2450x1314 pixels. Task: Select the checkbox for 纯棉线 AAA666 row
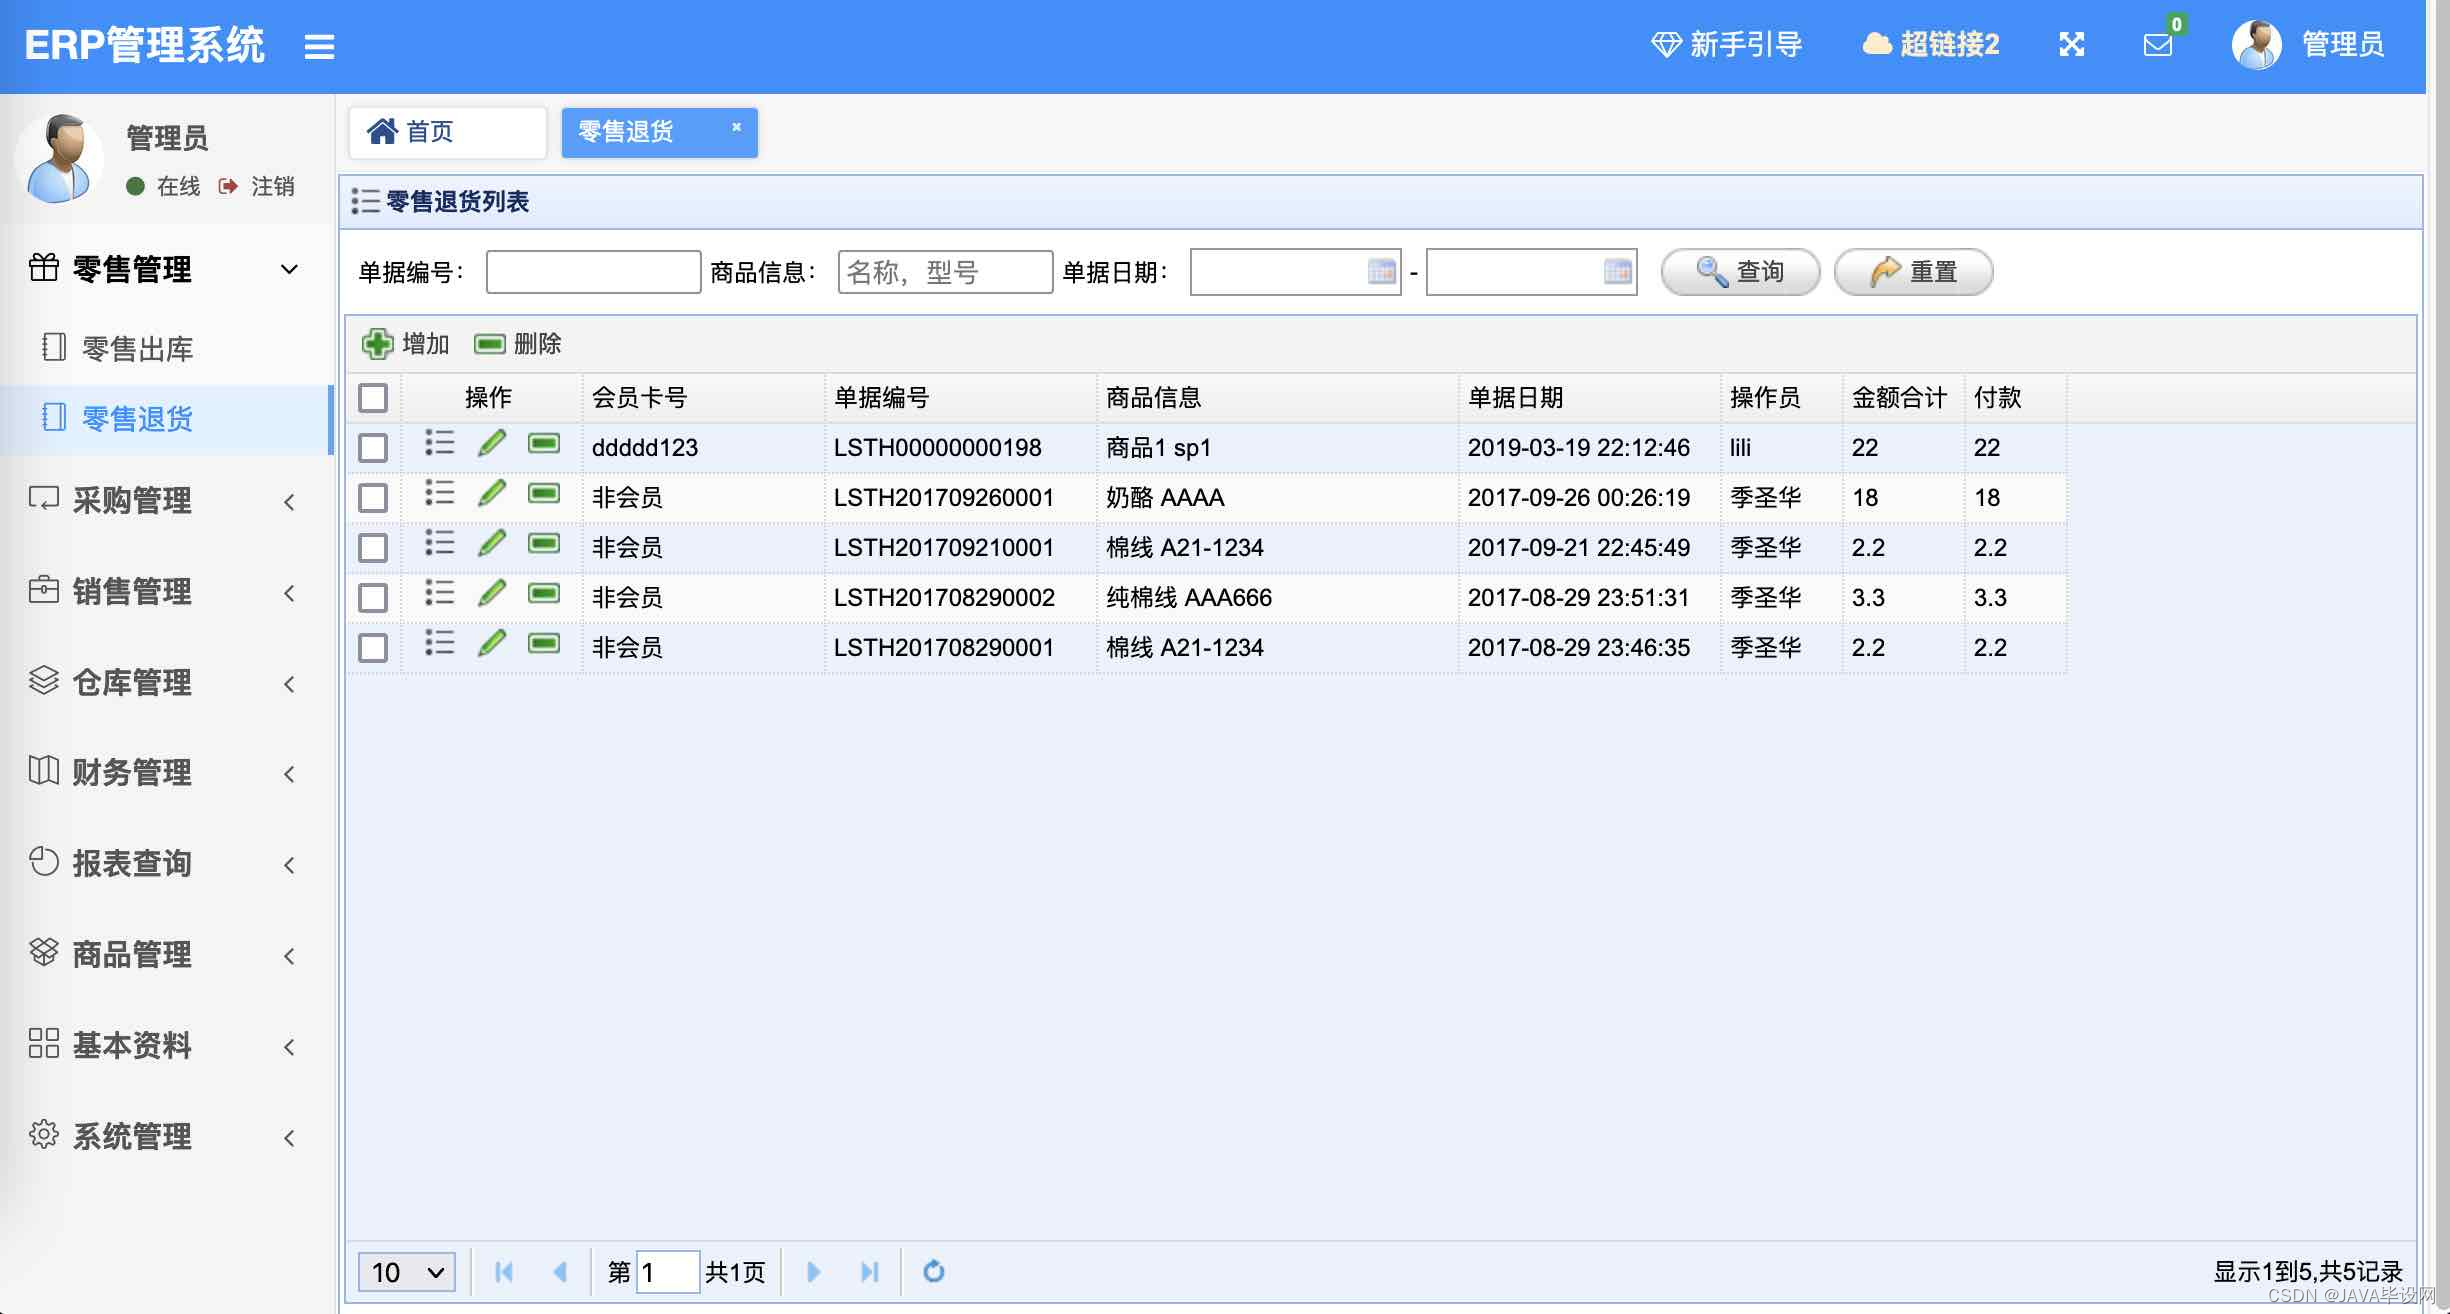[x=373, y=598]
